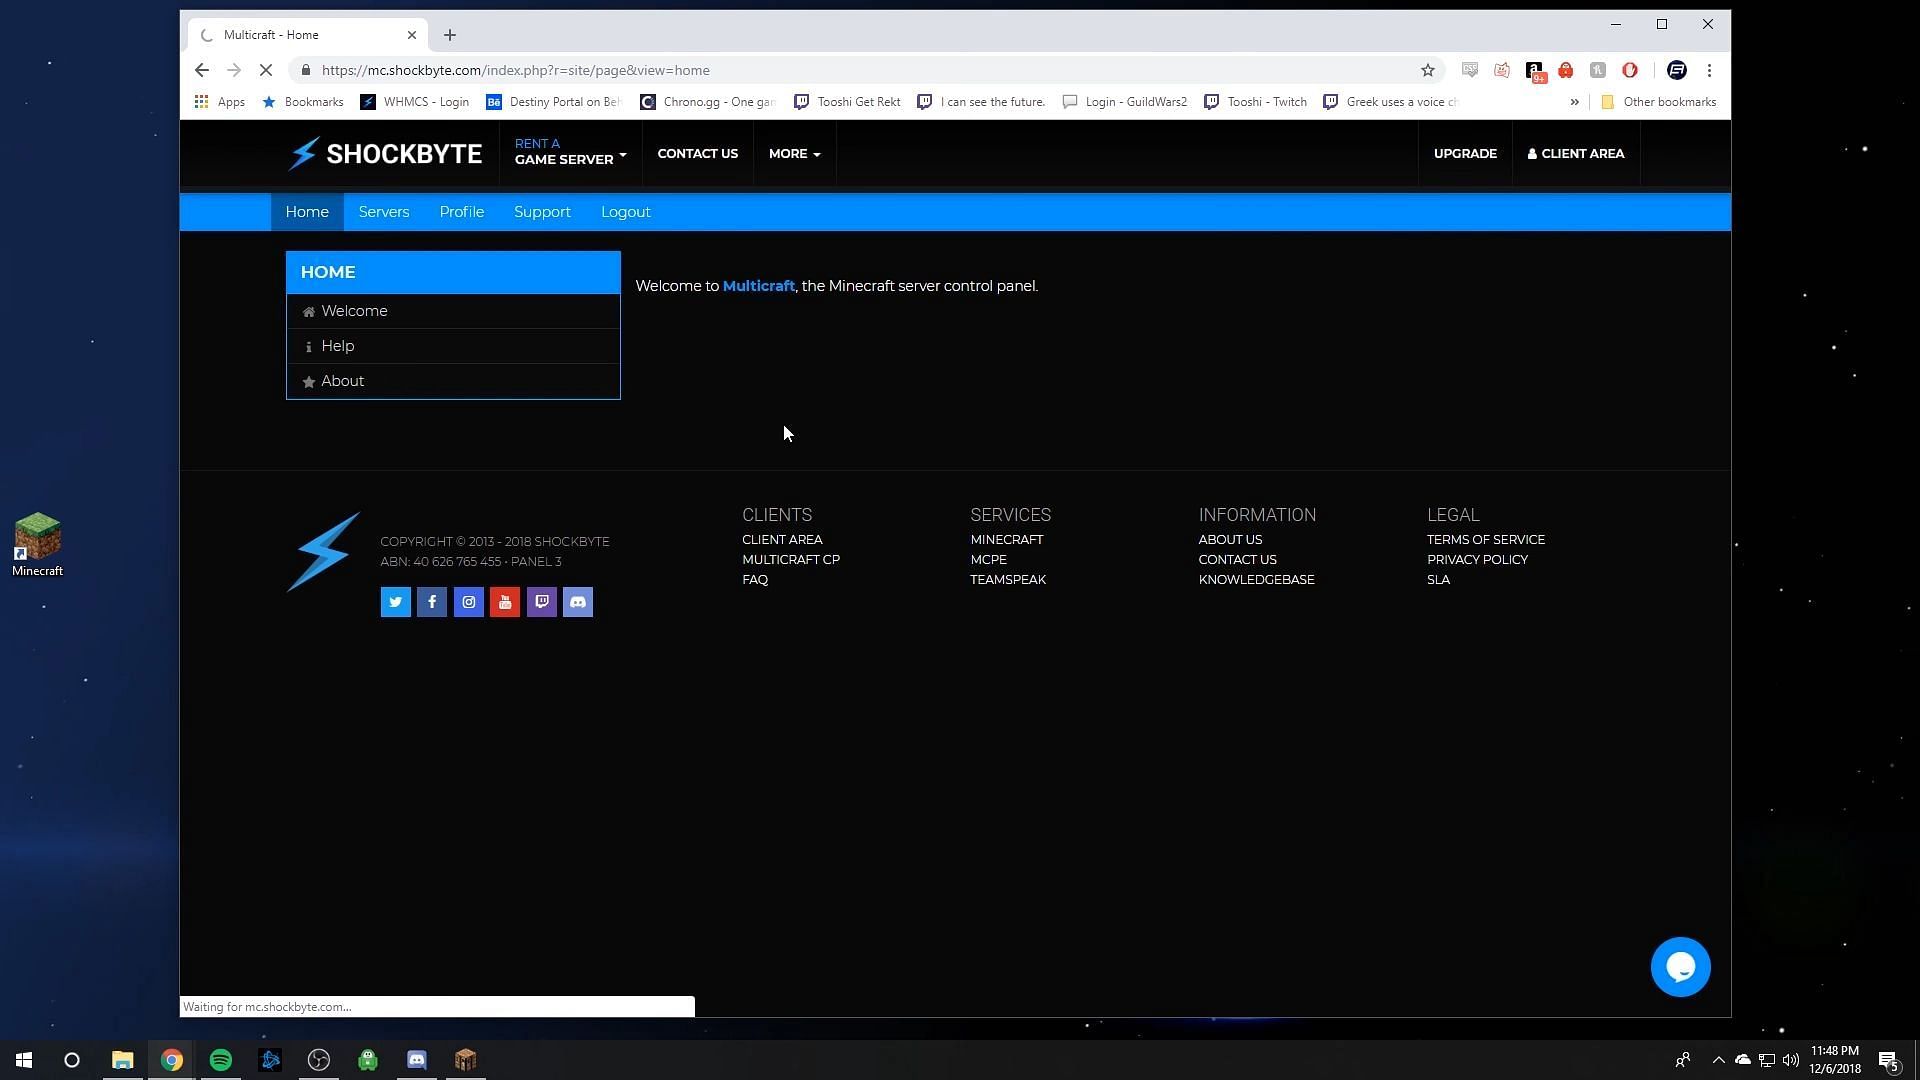
Task: Open the Minecraft services footer link
Action: coord(1006,540)
